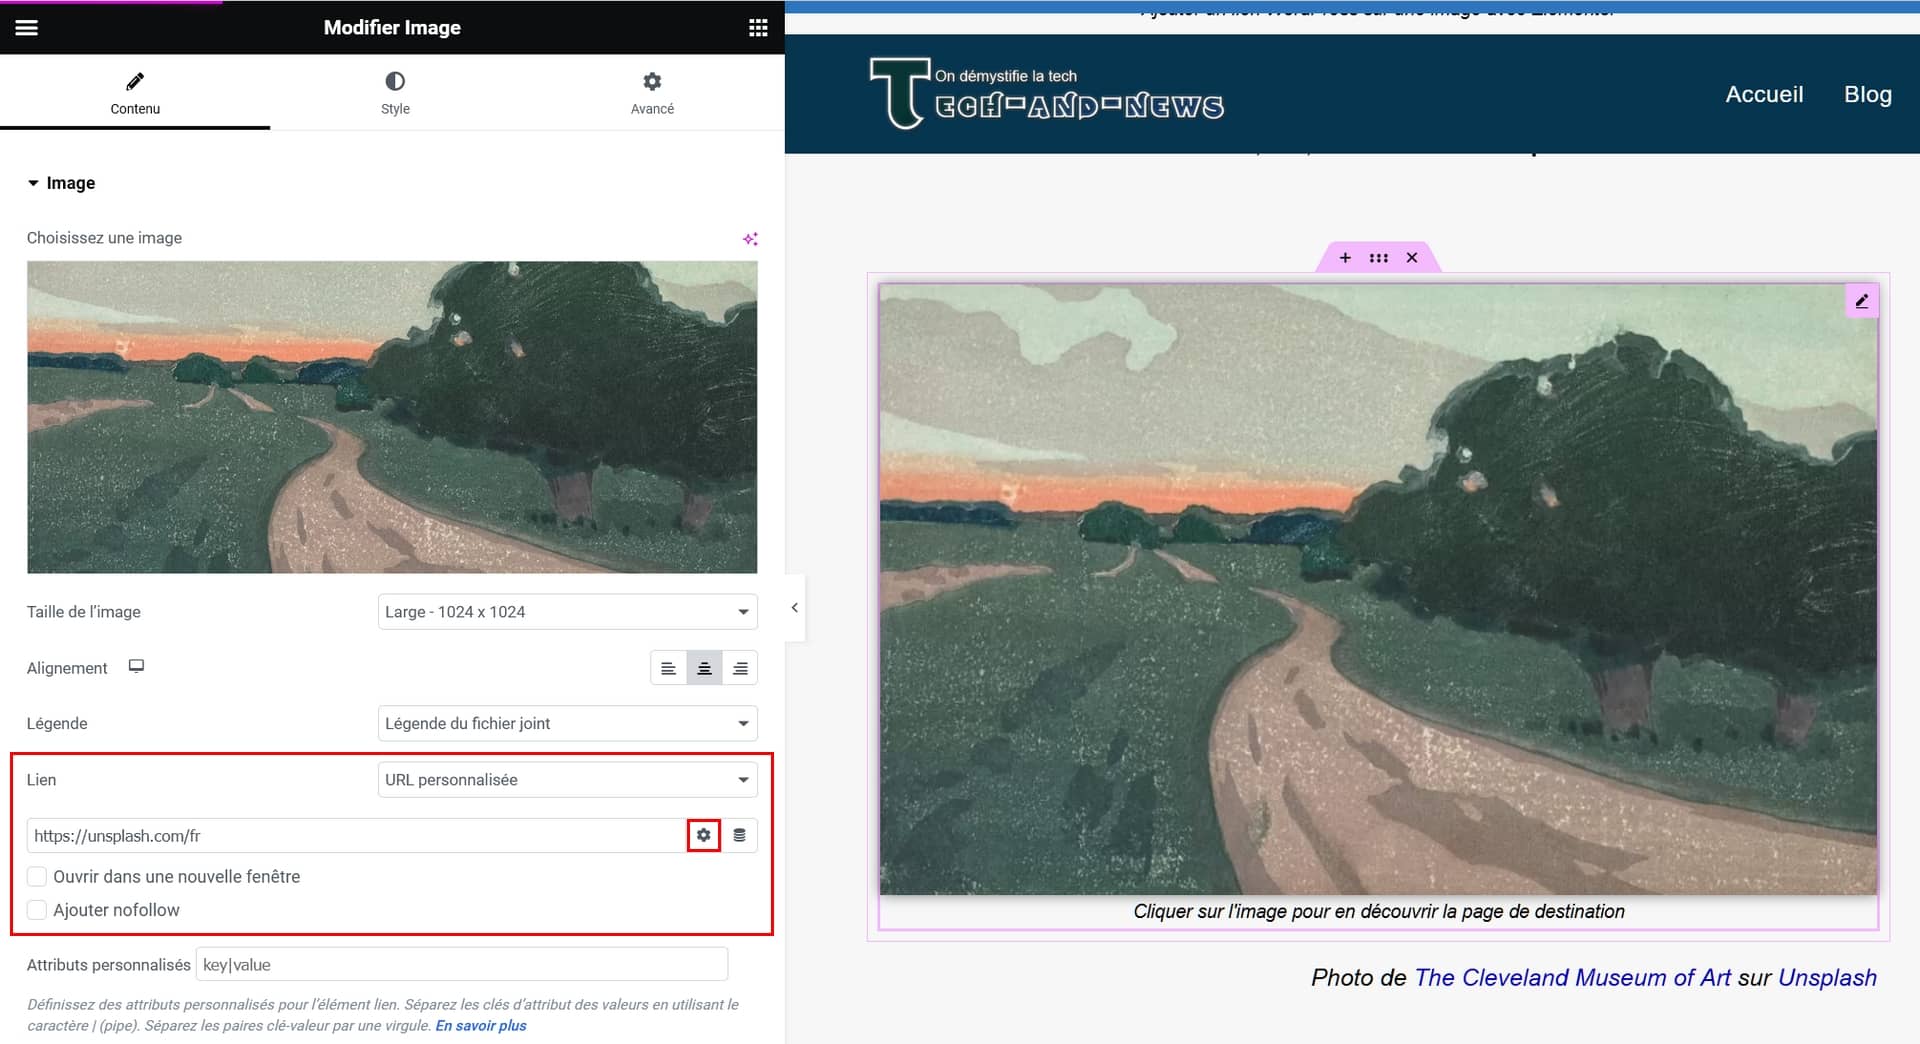The image size is (1920, 1044).
Task: Click the AI sparkle icon for image
Action: point(750,238)
